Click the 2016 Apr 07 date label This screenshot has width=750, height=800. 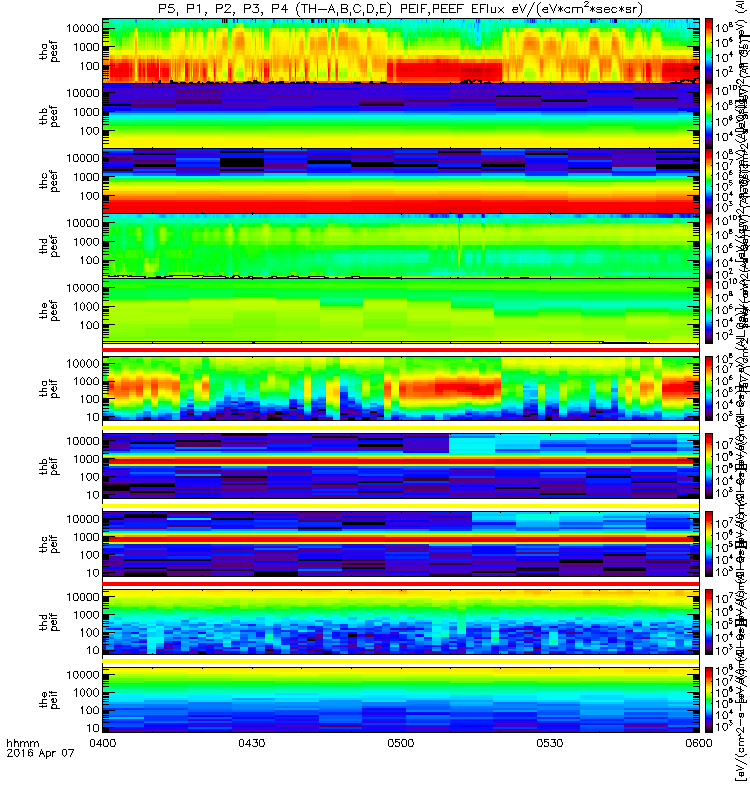coord(40,753)
